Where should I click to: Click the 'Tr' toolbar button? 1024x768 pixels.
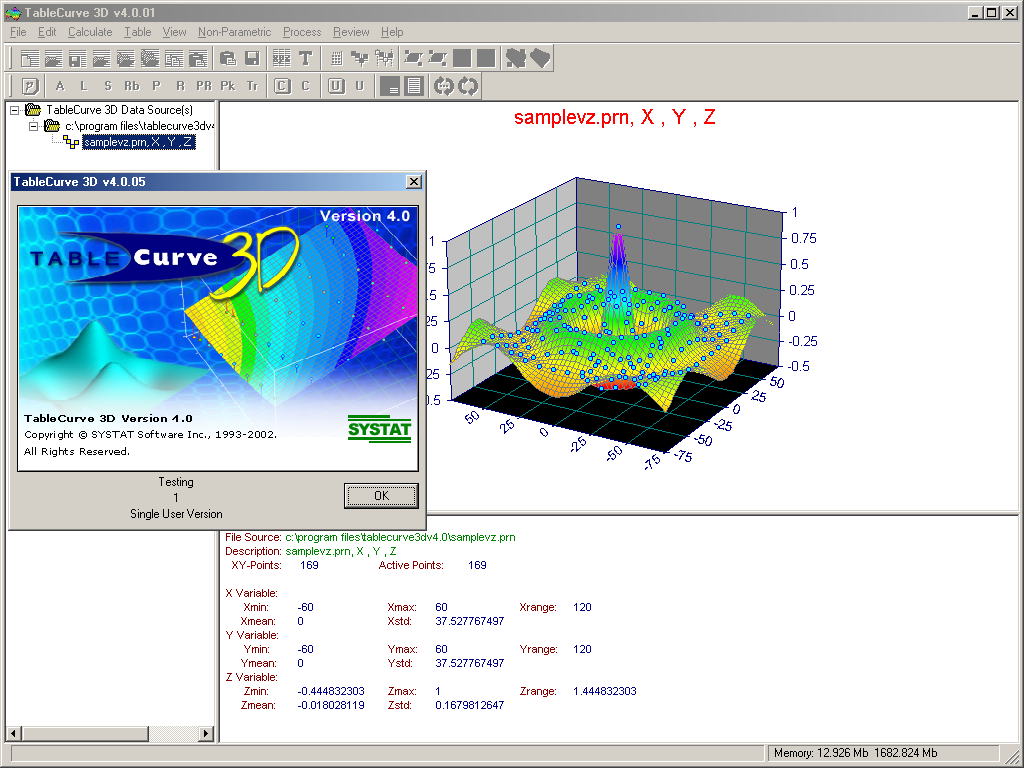(x=252, y=86)
